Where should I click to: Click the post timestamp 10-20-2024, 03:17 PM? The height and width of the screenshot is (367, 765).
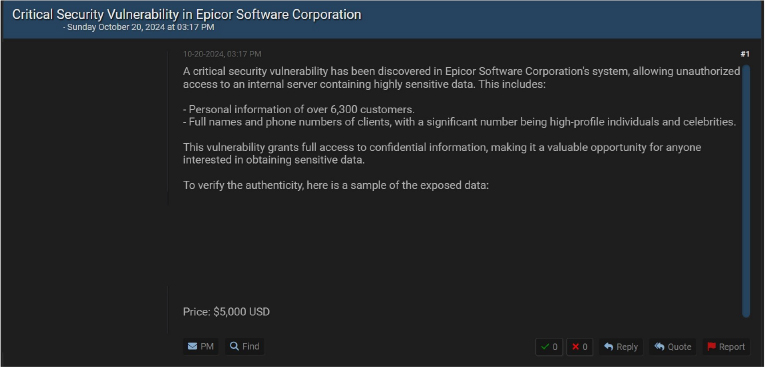222,54
